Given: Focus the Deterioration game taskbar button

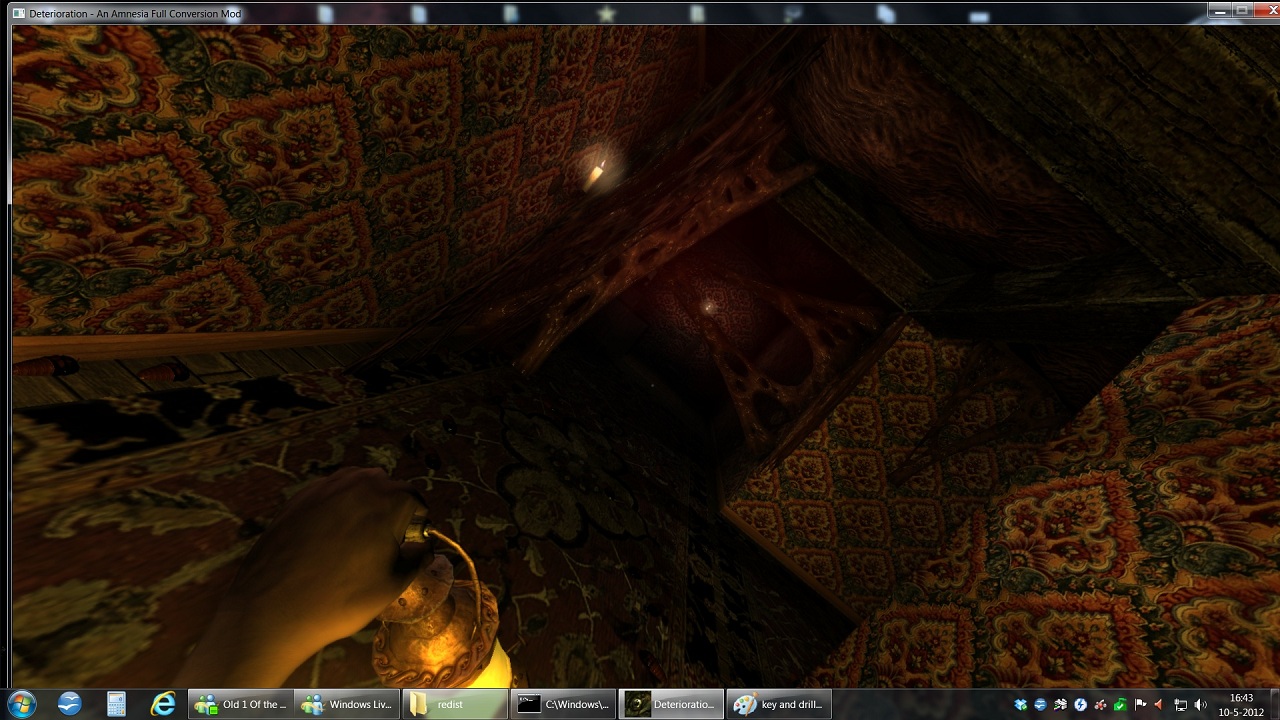Looking at the screenshot, I should 670,704.
